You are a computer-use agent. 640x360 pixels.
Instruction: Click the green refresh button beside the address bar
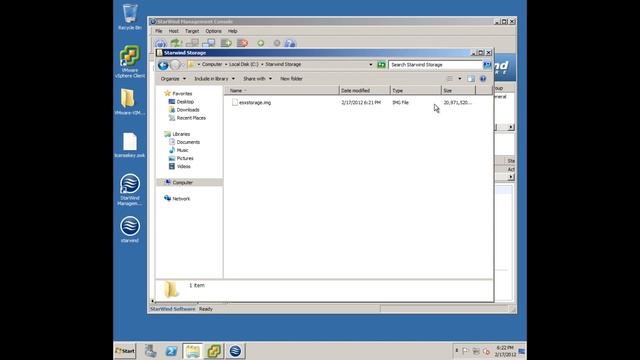(381, 64)
